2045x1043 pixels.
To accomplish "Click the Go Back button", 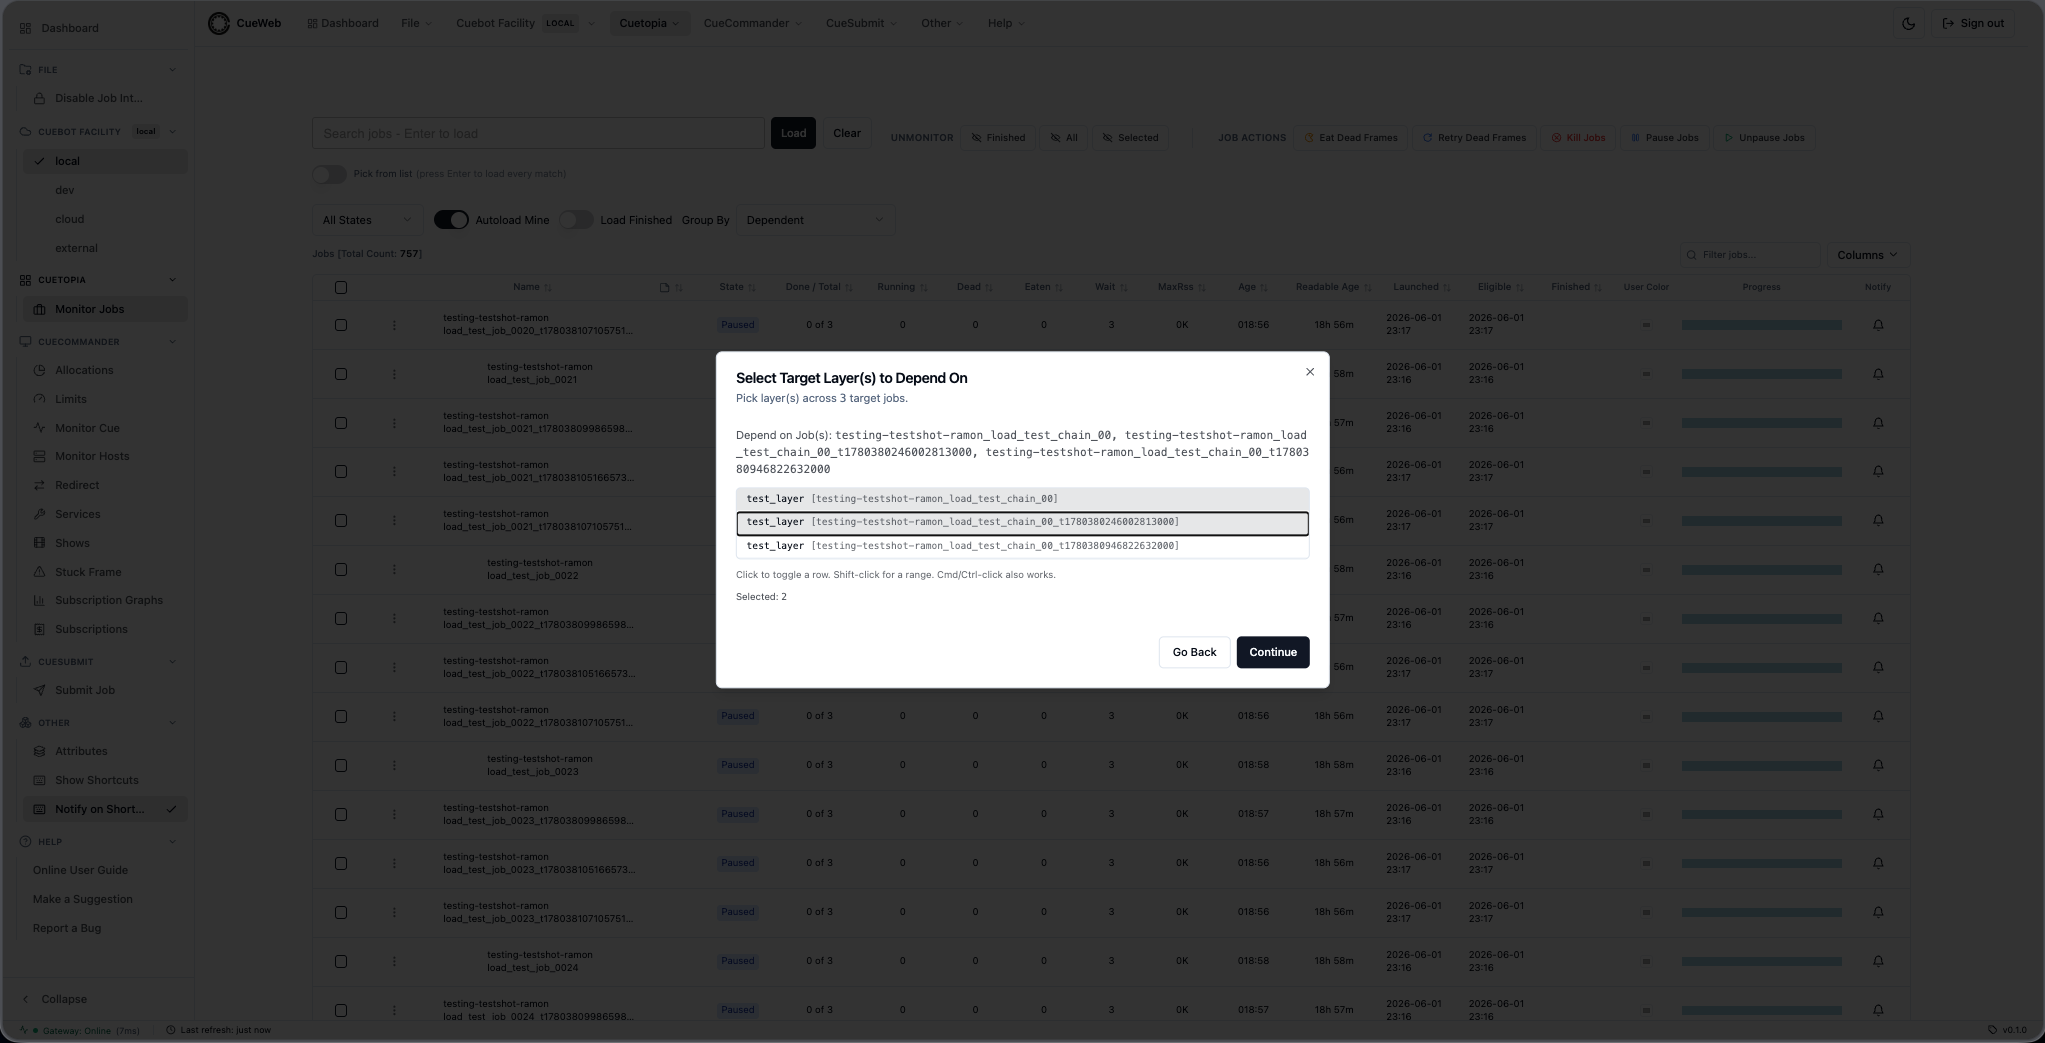I will click(x=1194, y=652).
